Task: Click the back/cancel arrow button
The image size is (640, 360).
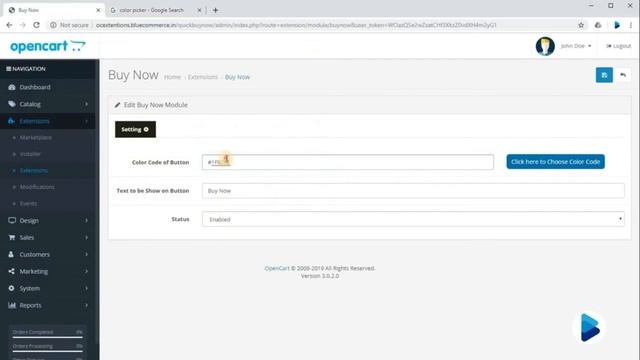Action: pos(623,75)
